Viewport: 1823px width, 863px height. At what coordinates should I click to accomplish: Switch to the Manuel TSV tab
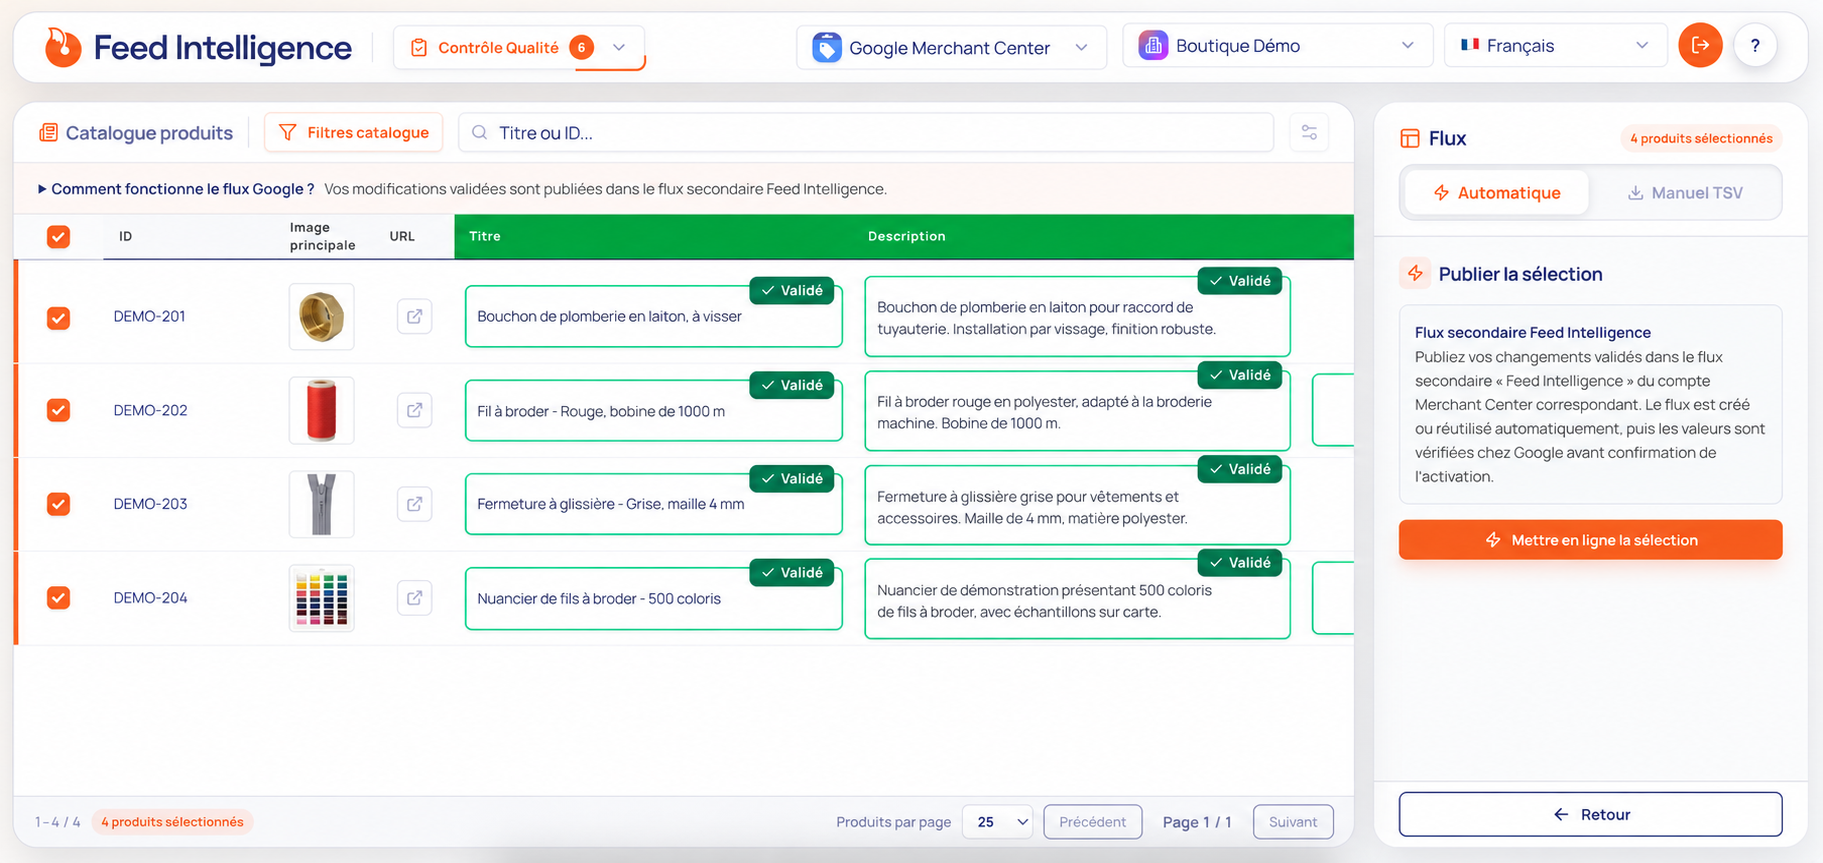1685,193
